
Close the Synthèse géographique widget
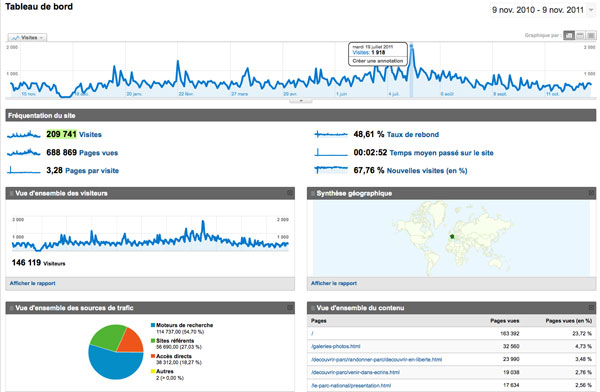pyautogui.click(x=591, y=193)
